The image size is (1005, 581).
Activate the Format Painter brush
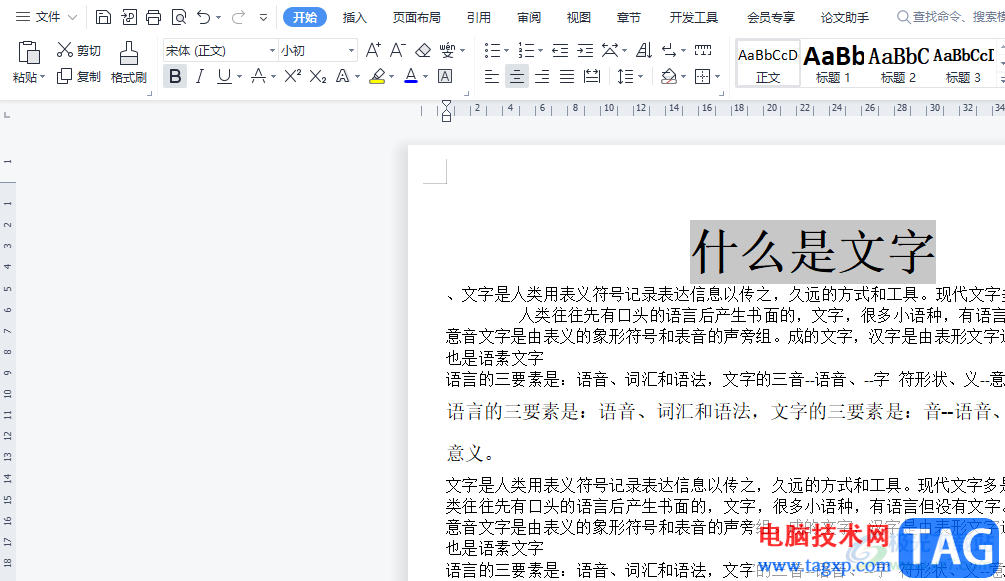pyautogui.click(x=129, y=62)
